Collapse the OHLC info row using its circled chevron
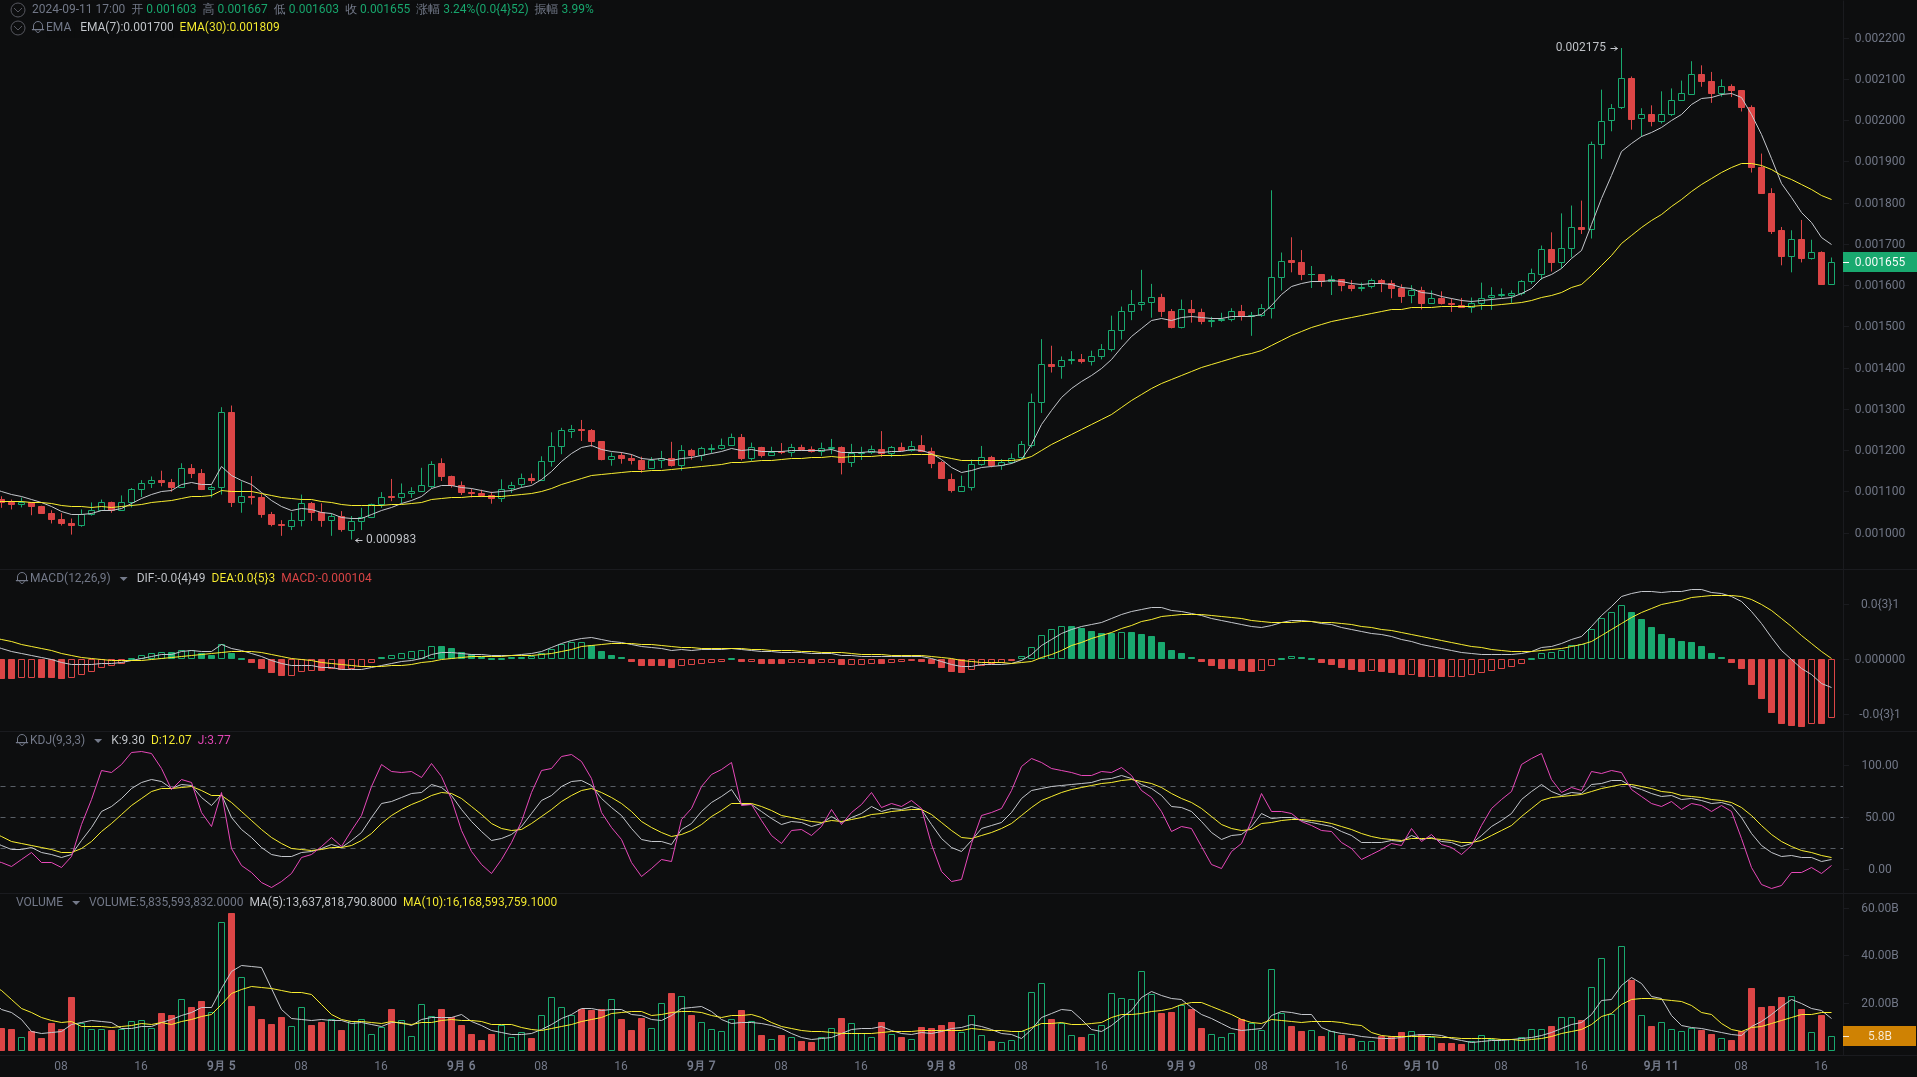Screen dimensions: 1917x1077 coord(17,9)
